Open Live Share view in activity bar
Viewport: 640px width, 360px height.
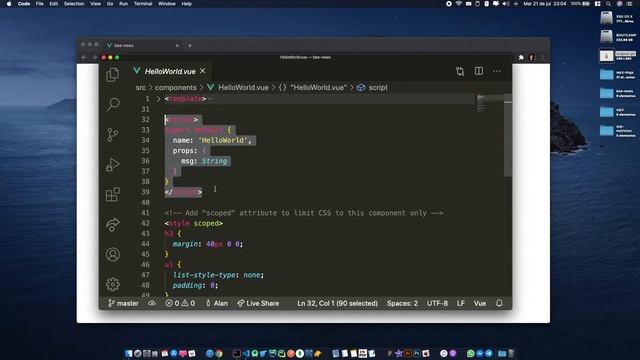113,224
